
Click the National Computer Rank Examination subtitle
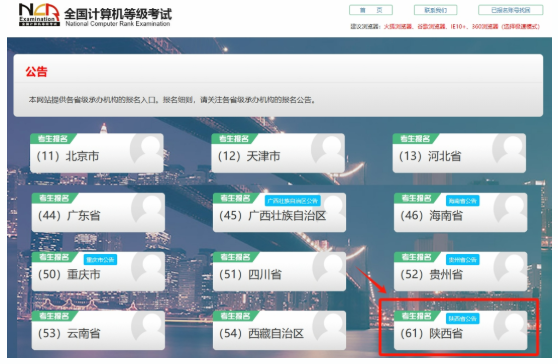[x=118, y=24]
